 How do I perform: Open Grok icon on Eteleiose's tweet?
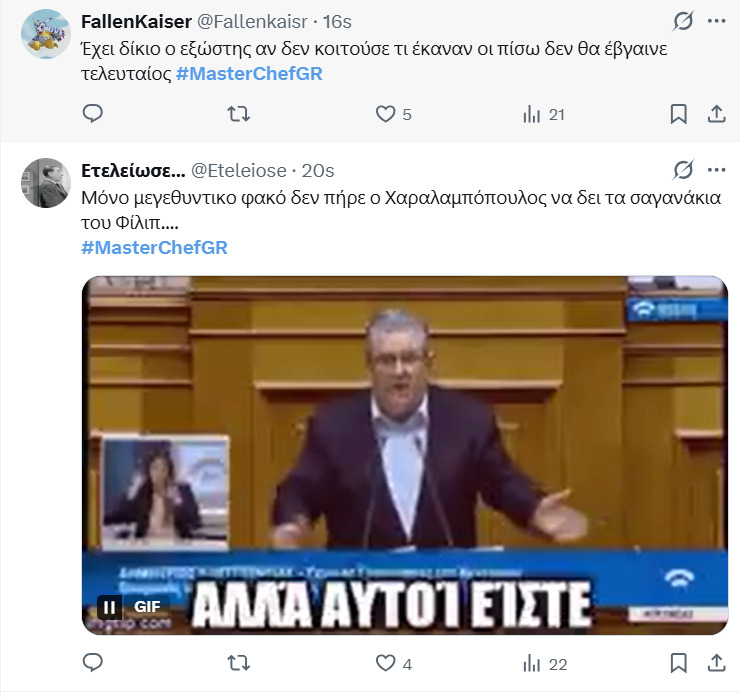683,170
